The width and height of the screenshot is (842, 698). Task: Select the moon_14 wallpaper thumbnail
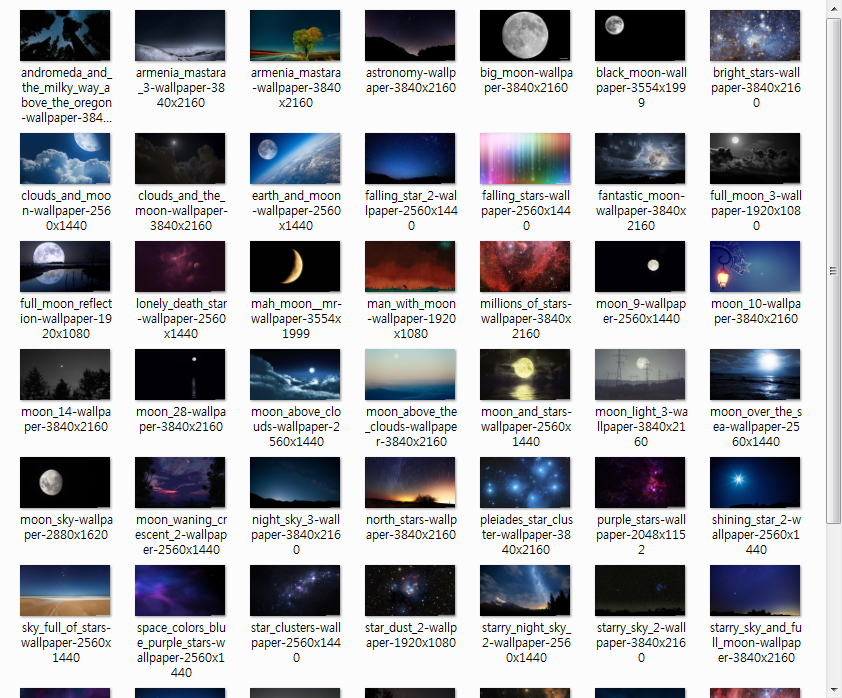click(x=65, y=374)
